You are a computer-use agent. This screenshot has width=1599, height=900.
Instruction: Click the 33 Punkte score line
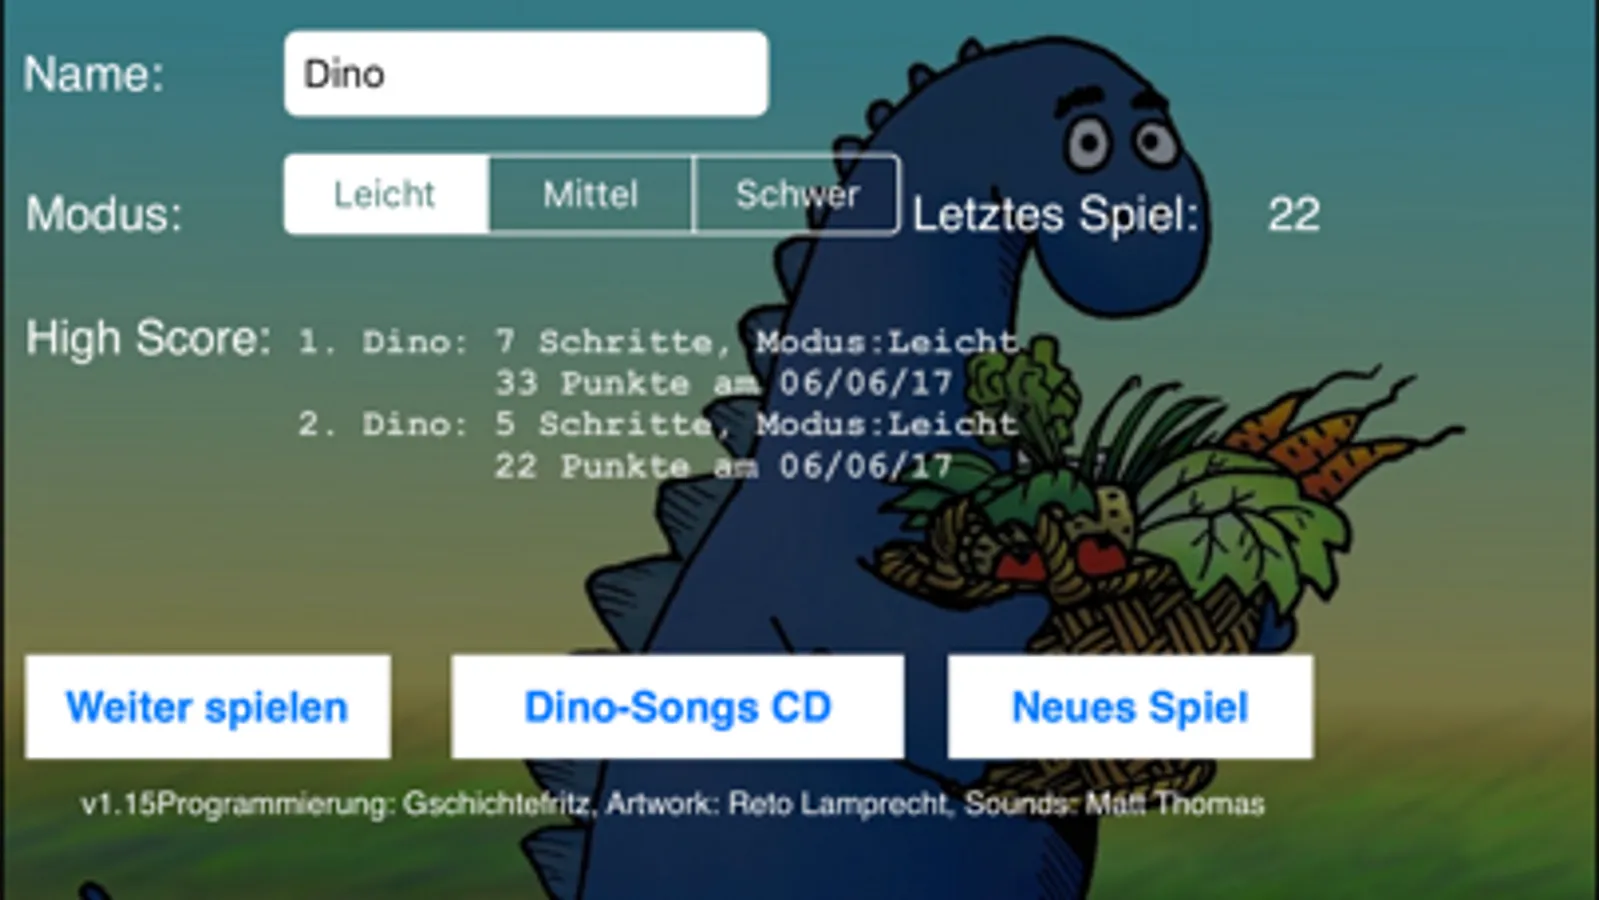pos(723,383)
